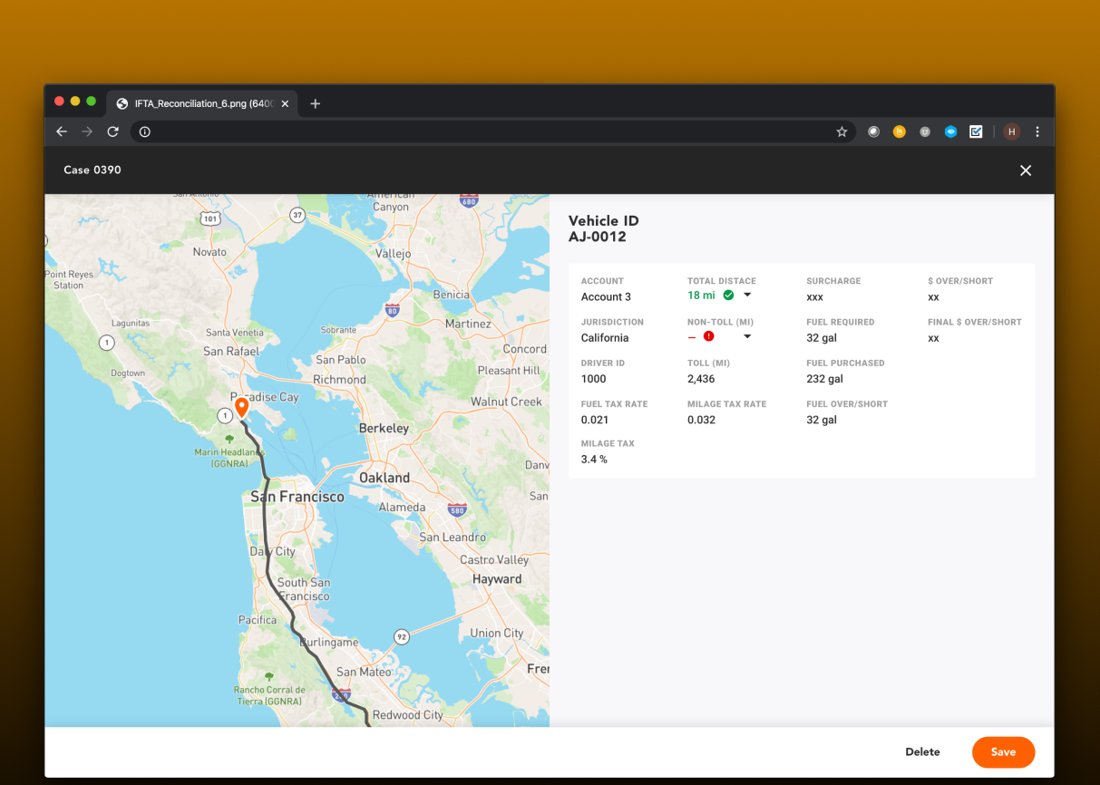Click the gray numbered badge extension icon
The width and height of the screenshot is (1100, 785).
pyautogui.click(x=925, y=132)
